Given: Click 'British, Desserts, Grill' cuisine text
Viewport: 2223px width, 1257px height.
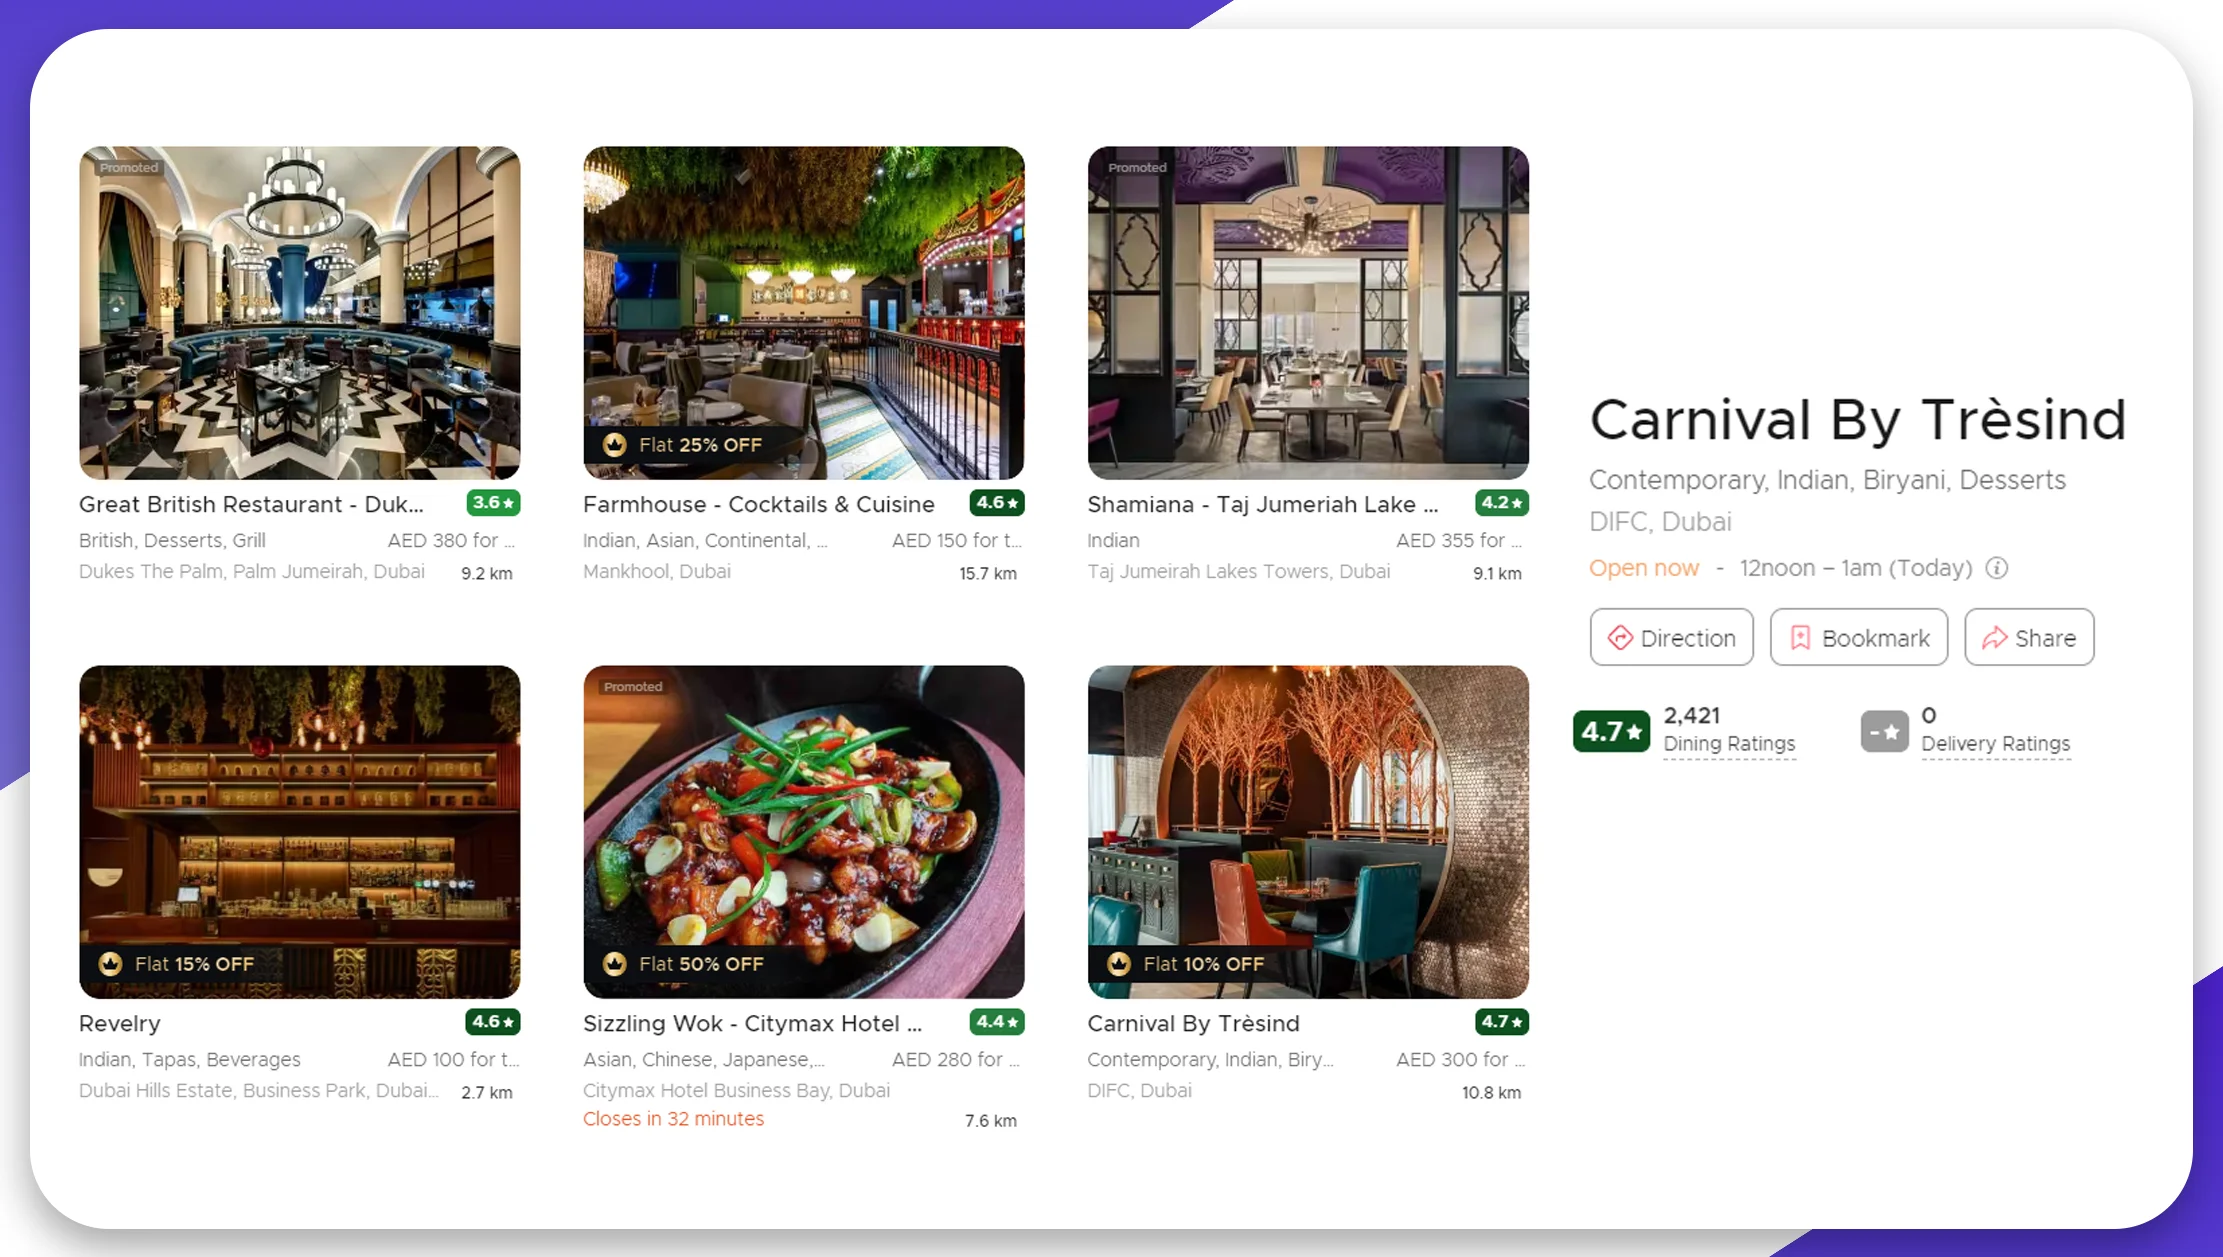Looking at the screenshot, I should 172,540.
